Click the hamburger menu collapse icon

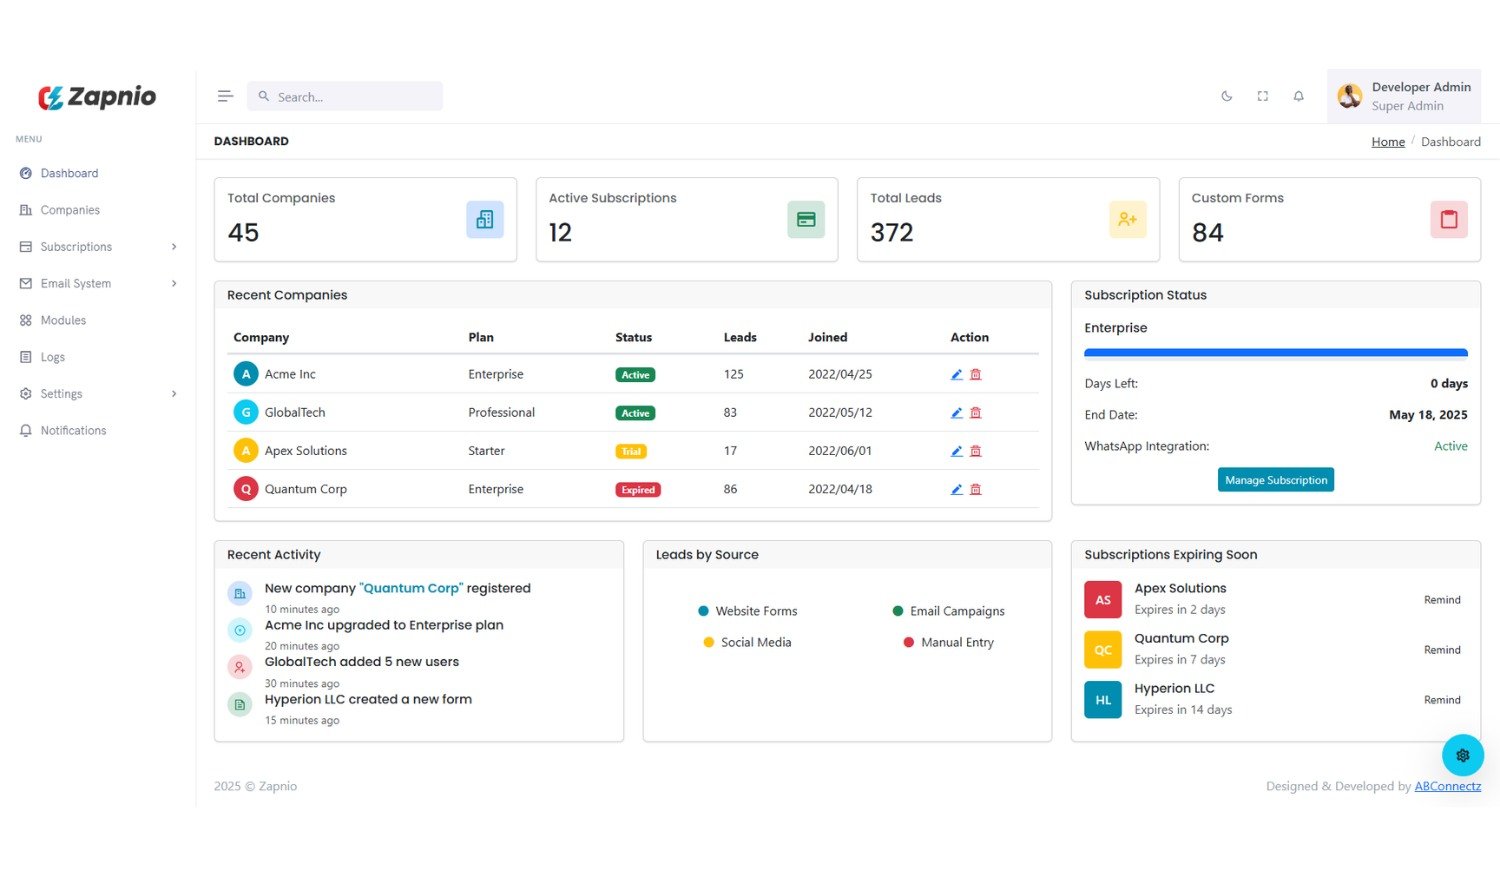pyautogui.click(x=225, y=96)
